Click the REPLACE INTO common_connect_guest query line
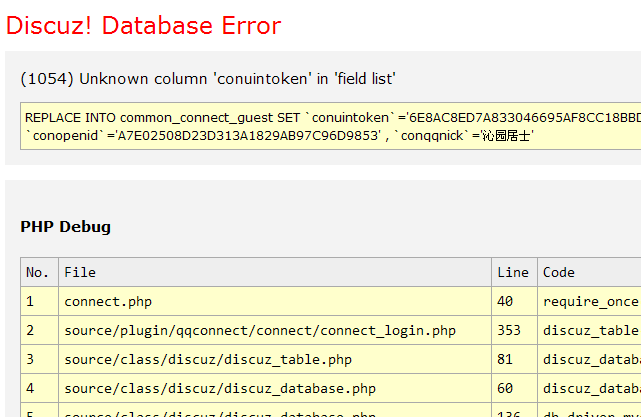This screenshot has width=641, height=417. [x=330, y=117]
